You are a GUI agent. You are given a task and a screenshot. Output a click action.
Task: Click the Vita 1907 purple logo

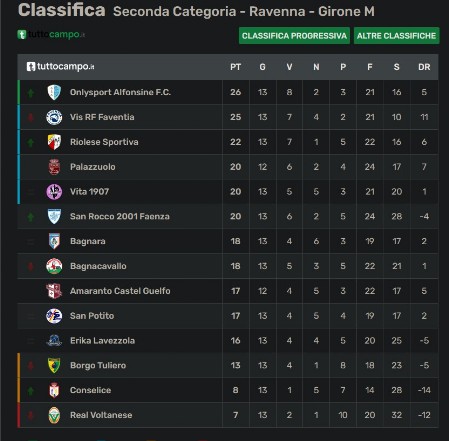[x=54, y=192]
